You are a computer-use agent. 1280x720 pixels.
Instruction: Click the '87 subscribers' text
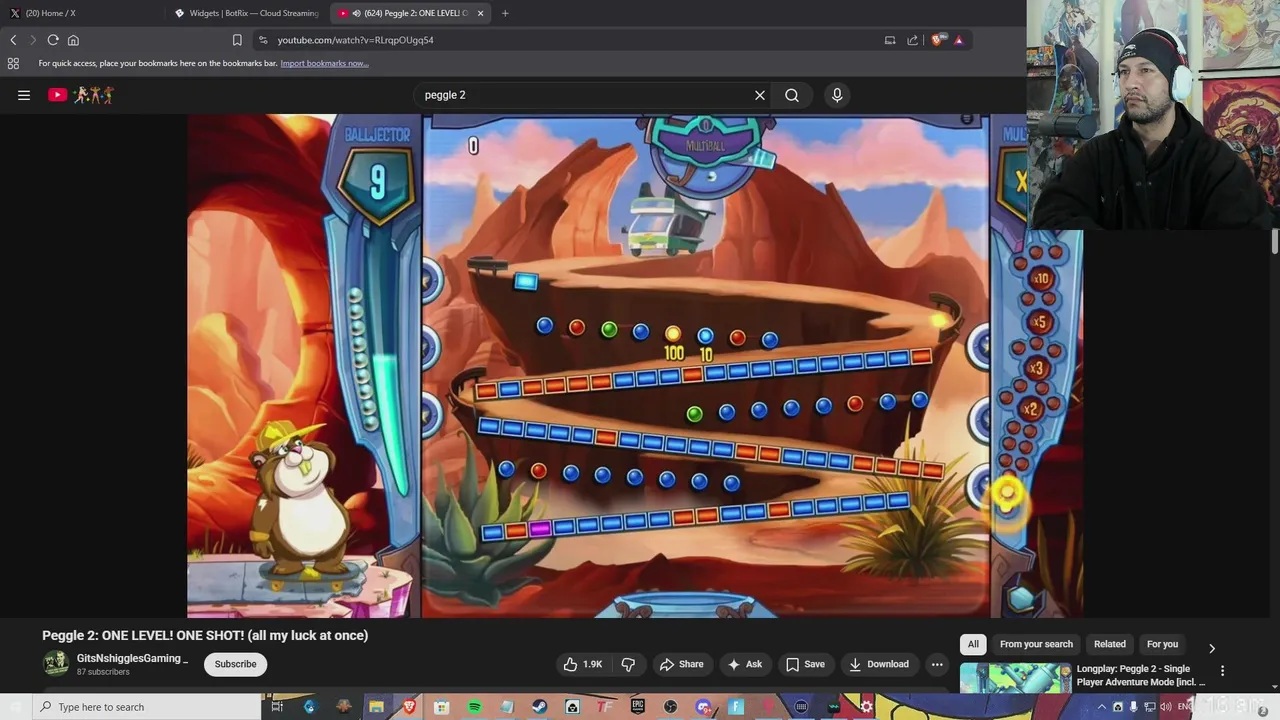click(103, 672)
